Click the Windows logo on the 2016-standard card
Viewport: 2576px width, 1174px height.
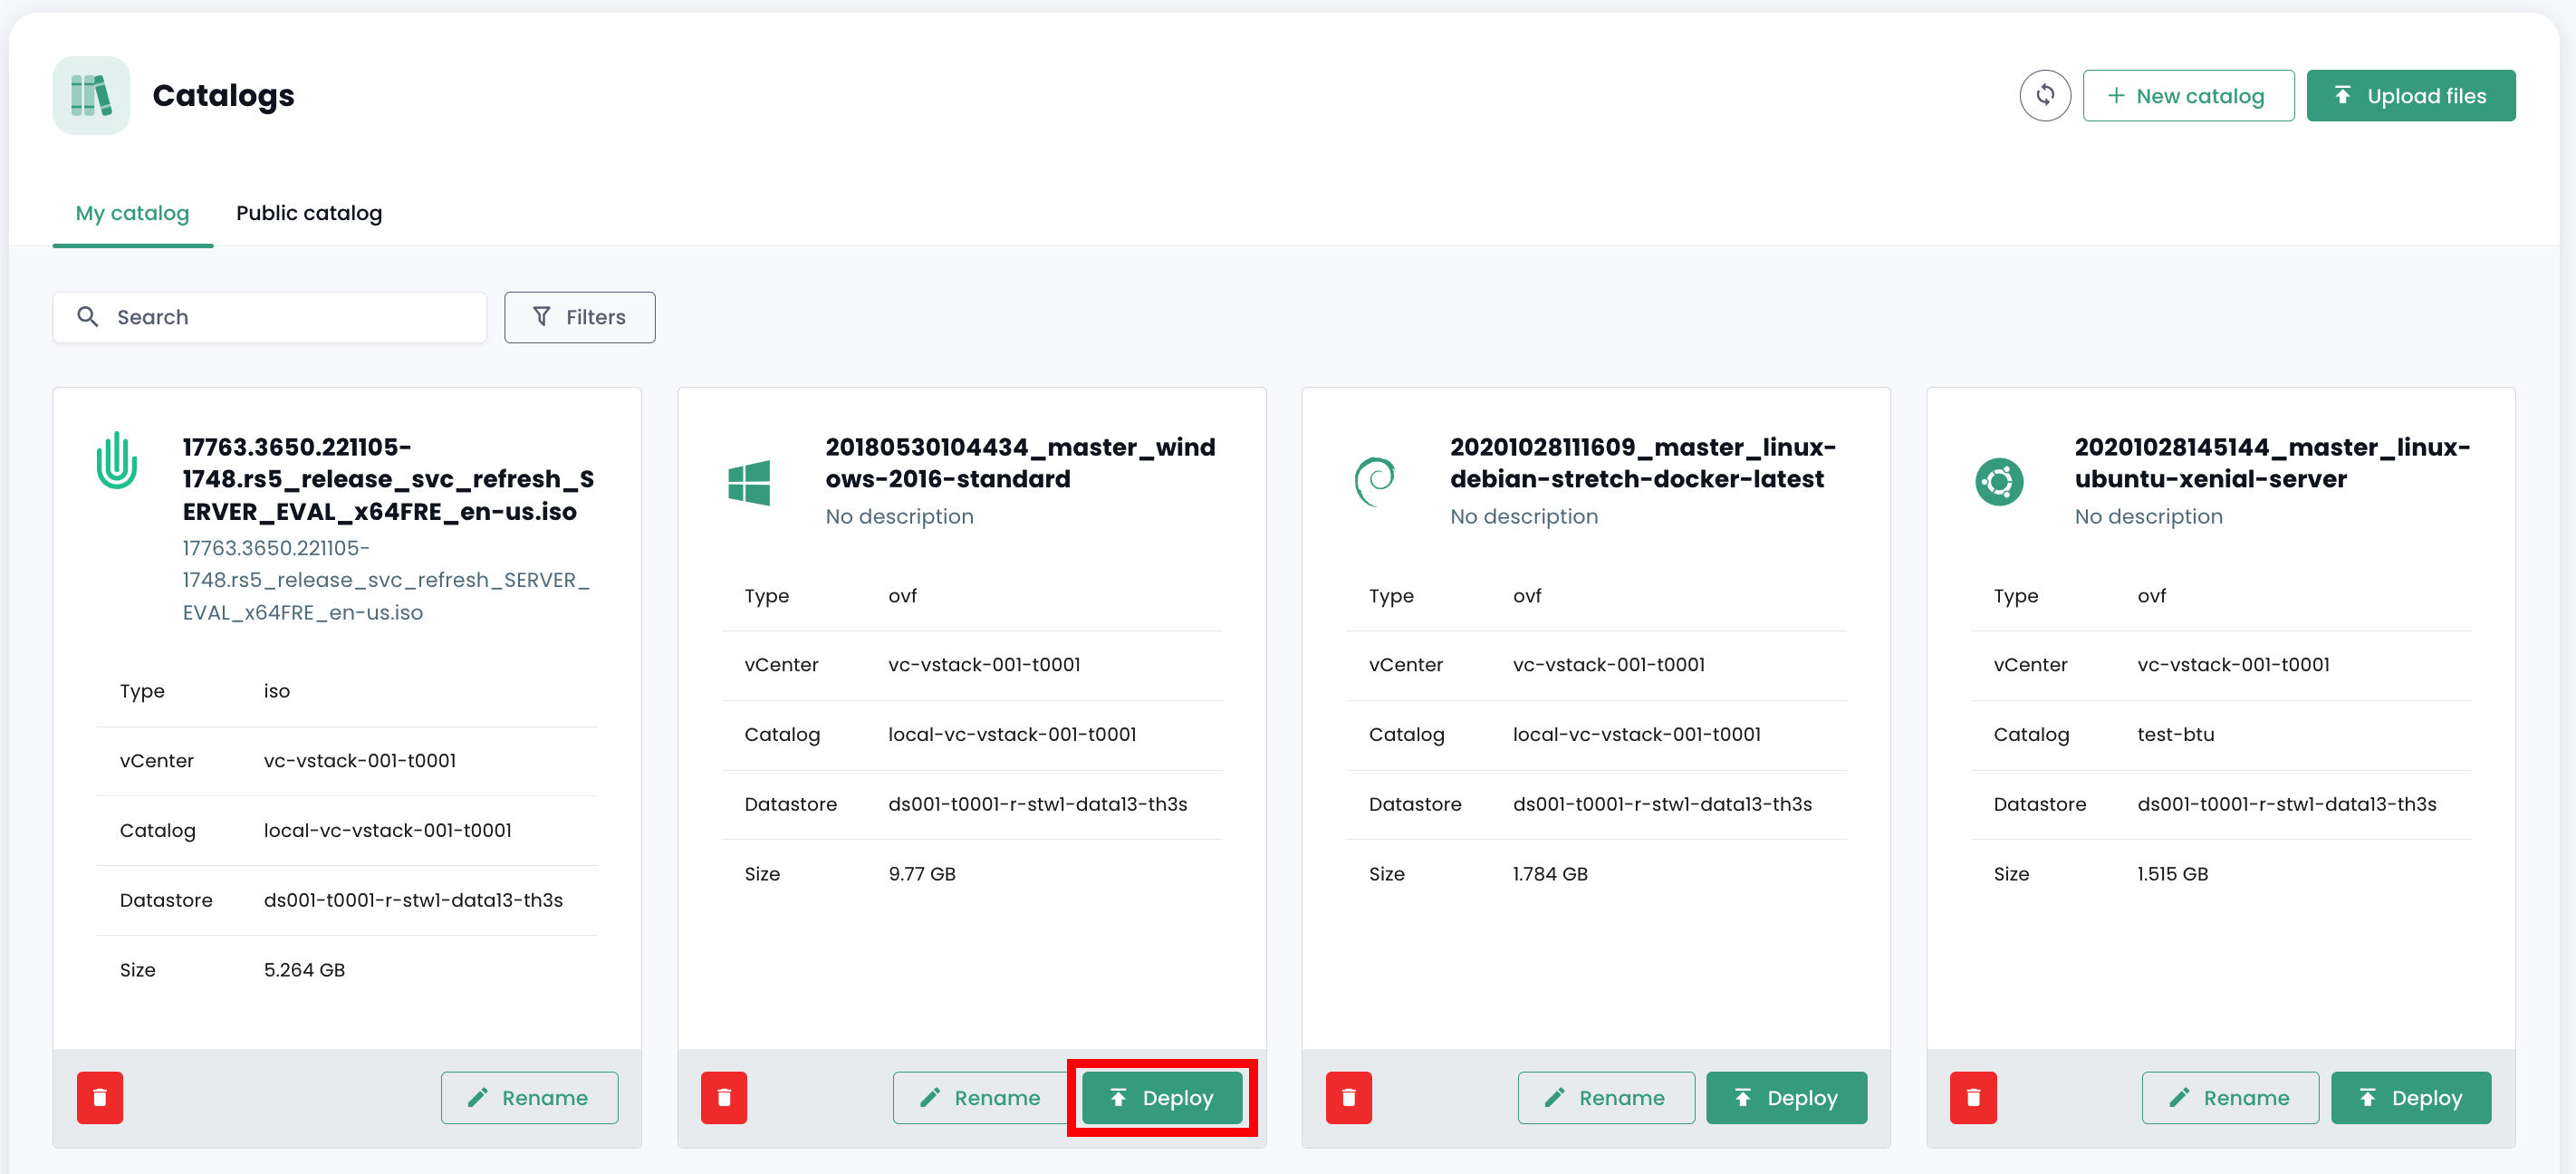coord(749,483)
